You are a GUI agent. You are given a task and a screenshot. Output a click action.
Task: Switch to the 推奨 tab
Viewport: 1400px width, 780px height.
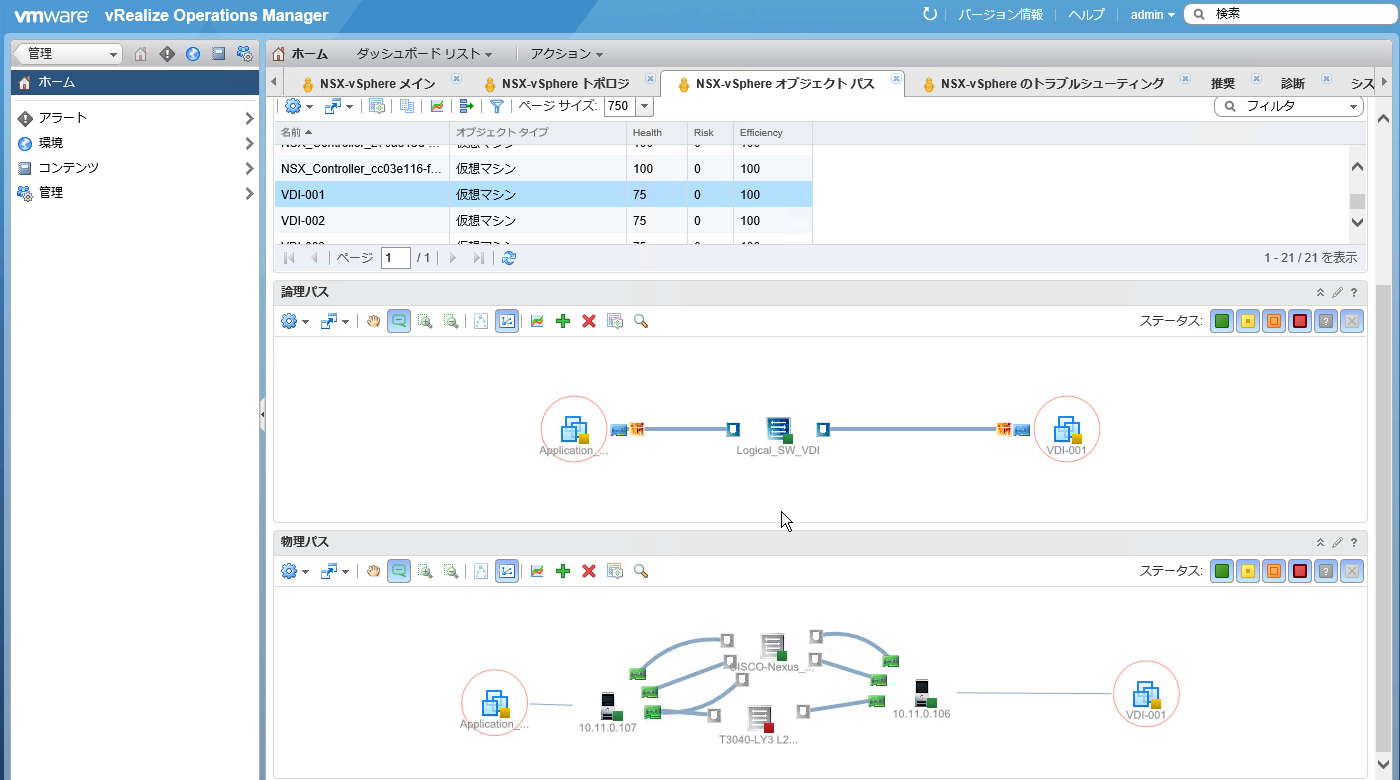(x=1223, y=84)
